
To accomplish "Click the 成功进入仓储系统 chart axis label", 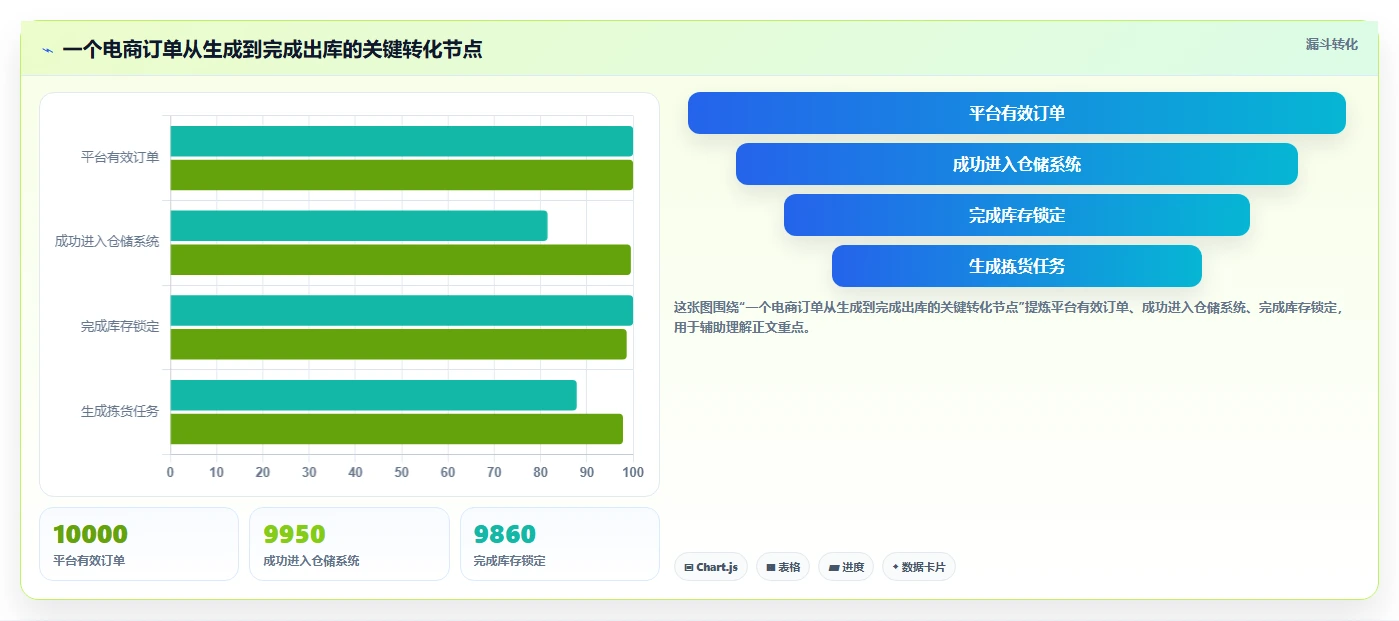I will click(107, 242).
